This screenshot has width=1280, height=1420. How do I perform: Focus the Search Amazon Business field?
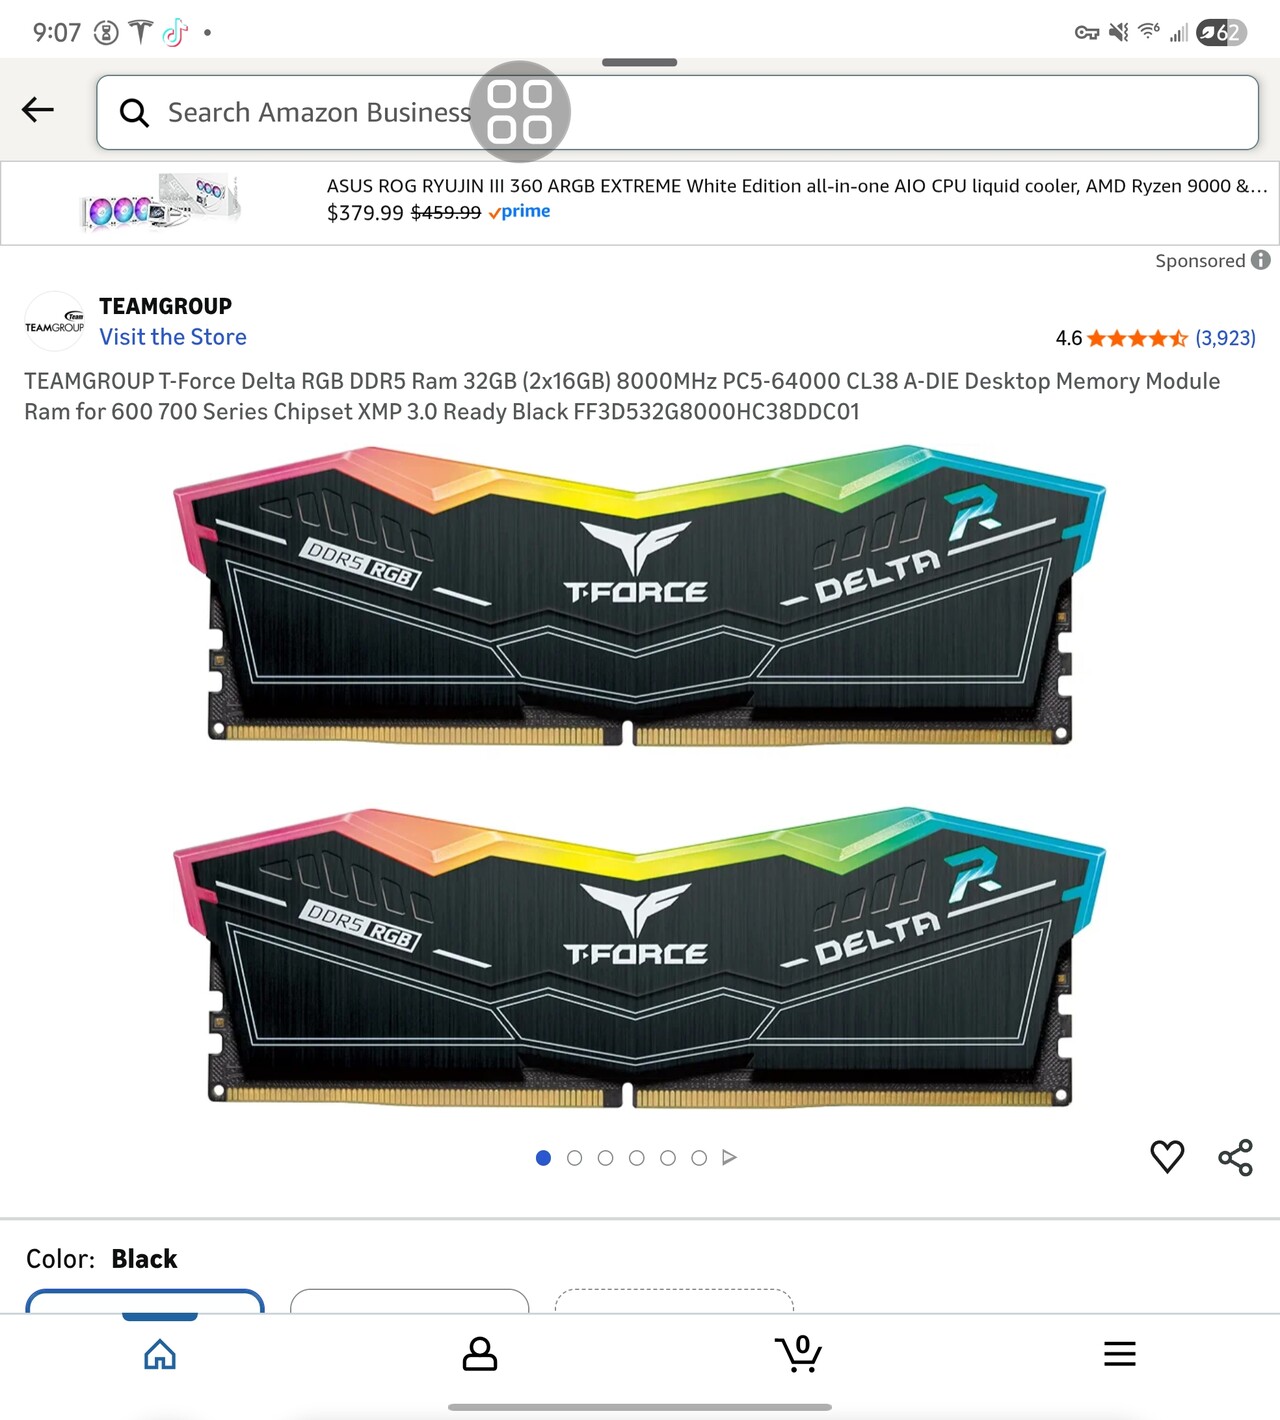(677, 113)
